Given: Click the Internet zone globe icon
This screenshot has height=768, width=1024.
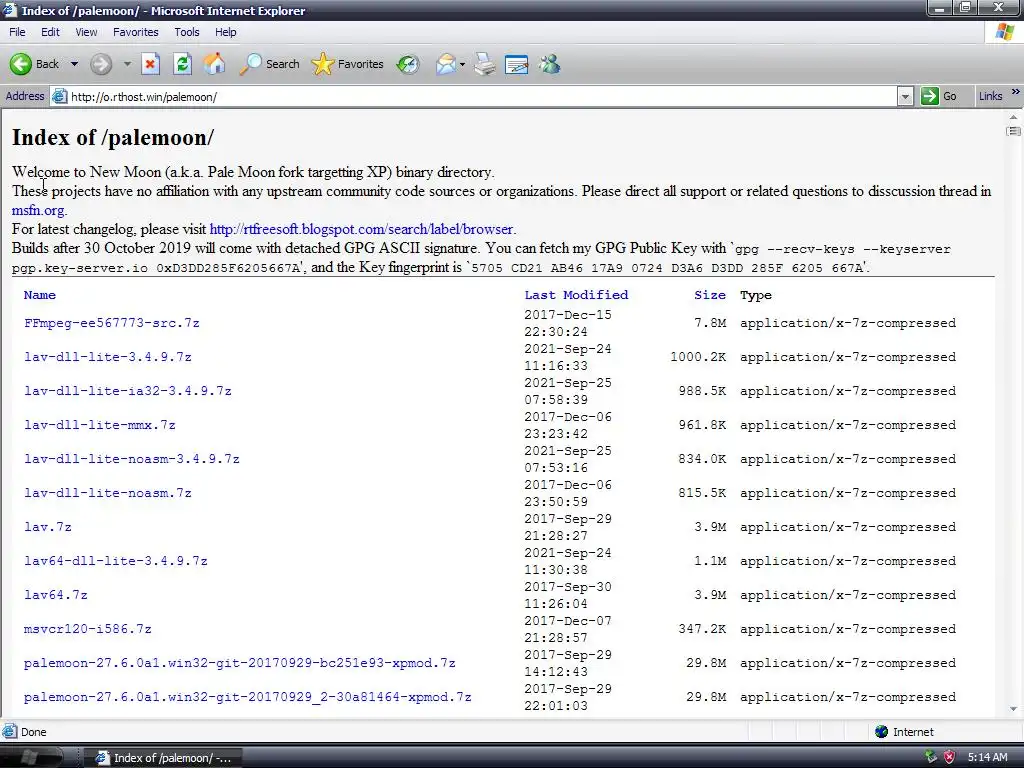Looking at the screenshot, I should [882, 732].
